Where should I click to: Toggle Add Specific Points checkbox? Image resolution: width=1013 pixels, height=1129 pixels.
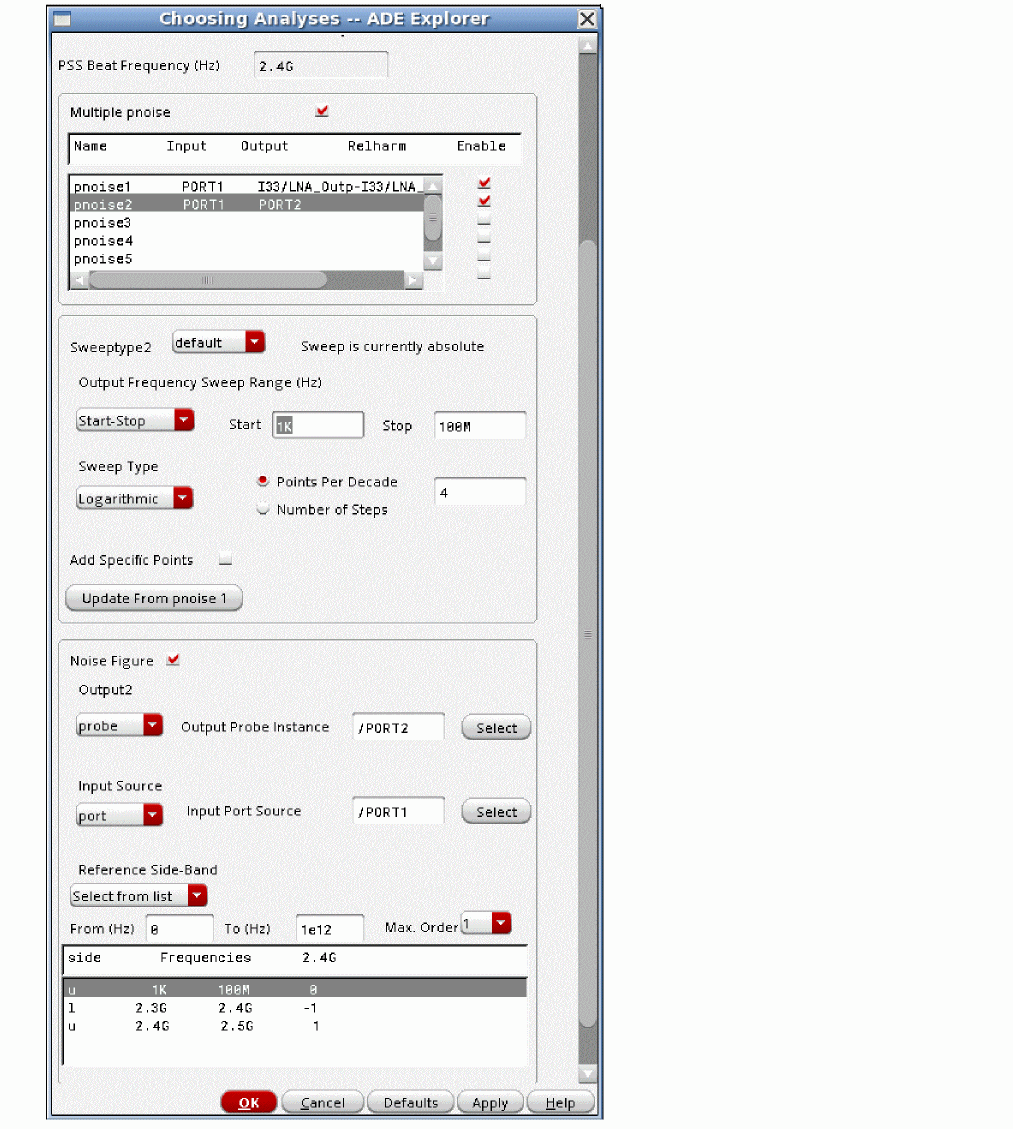tap(225, 558)
